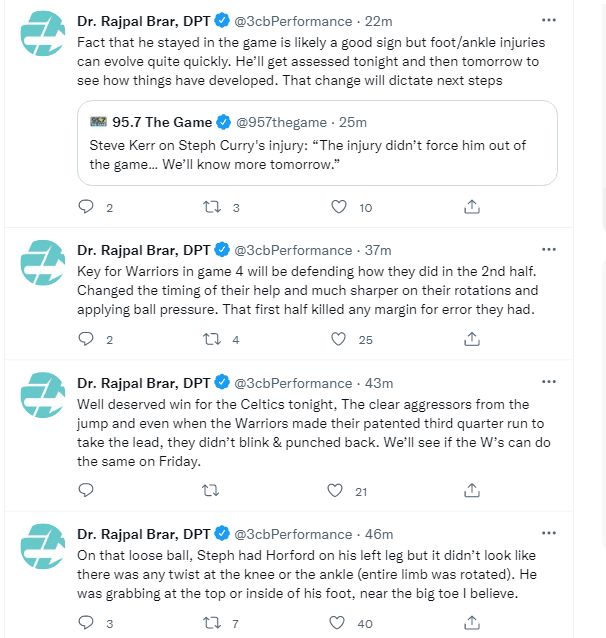Retweet the tweet posted 22m ago
The image size is (606, 638).
click(212, 207)
